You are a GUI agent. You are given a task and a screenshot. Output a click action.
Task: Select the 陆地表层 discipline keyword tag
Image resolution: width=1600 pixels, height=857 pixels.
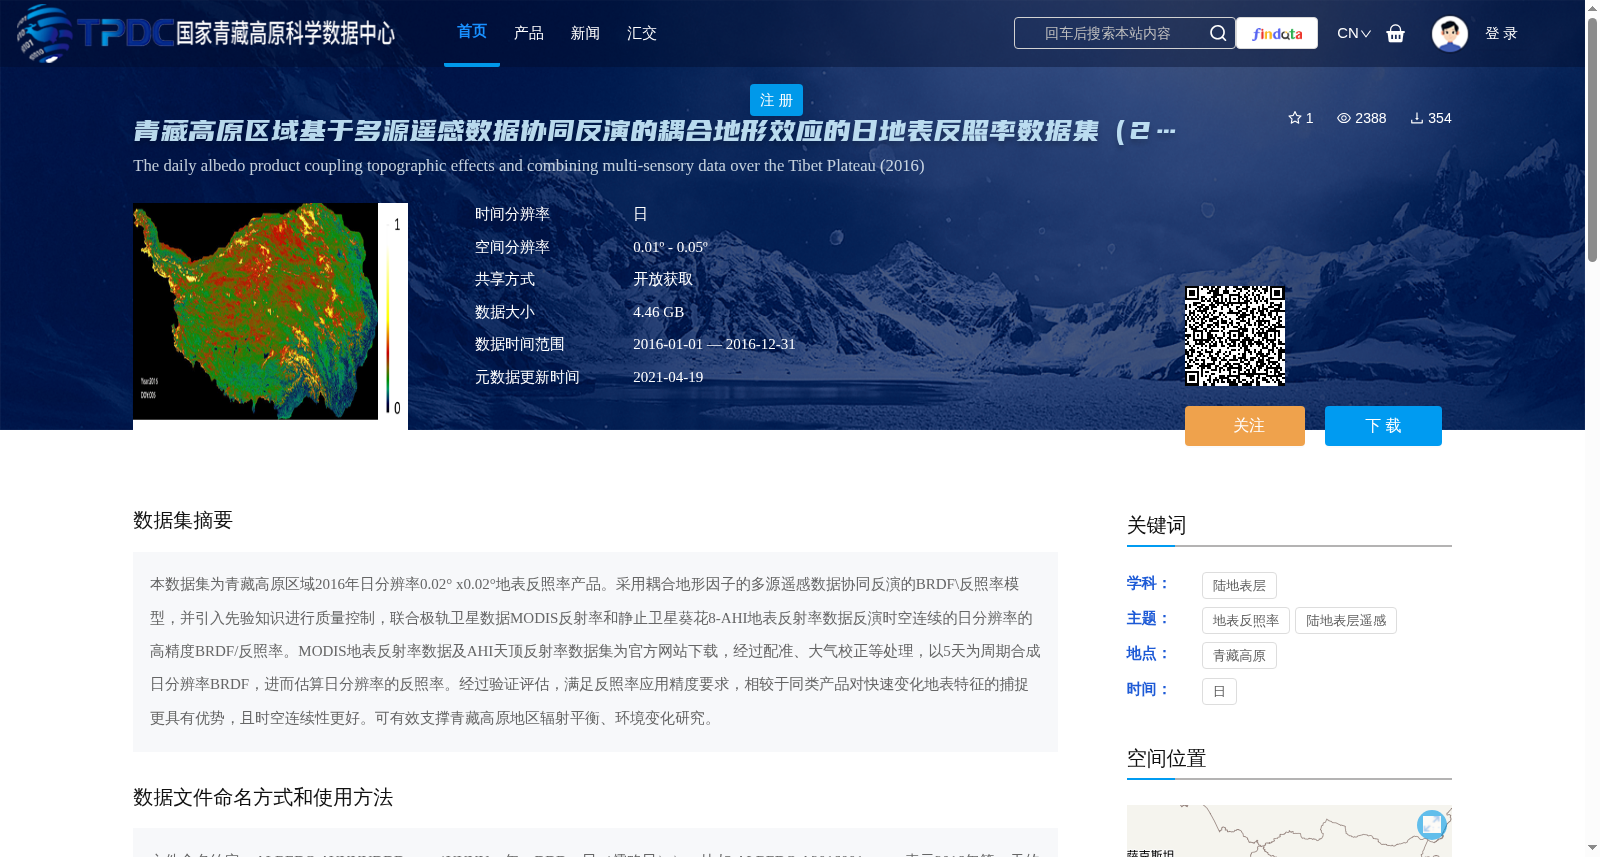coord(1239,585)
